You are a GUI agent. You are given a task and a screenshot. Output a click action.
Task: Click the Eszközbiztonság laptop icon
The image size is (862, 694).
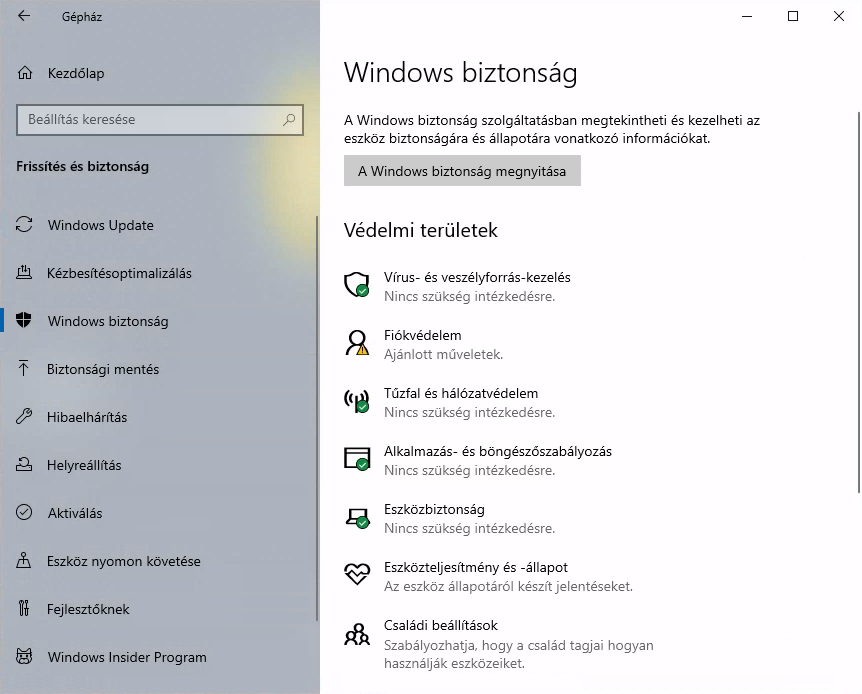point(357,517)
